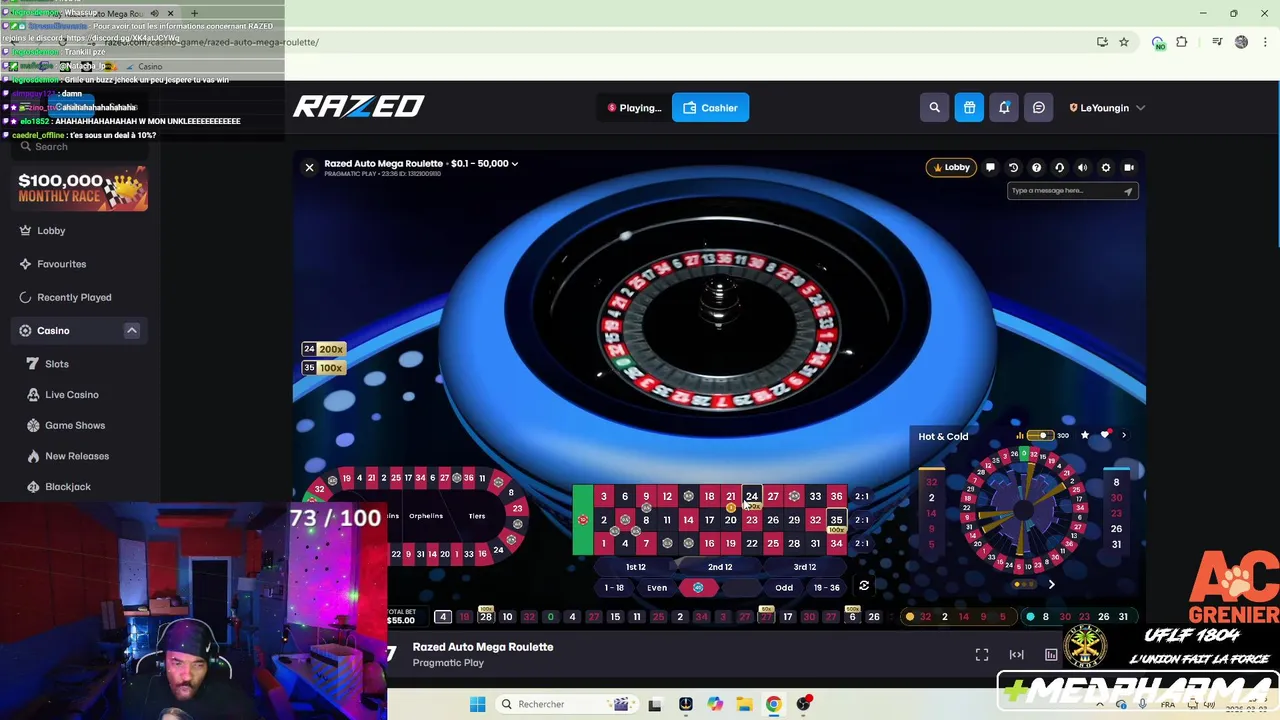
Task: Open a new browser tab
Action: click(194, 13)
